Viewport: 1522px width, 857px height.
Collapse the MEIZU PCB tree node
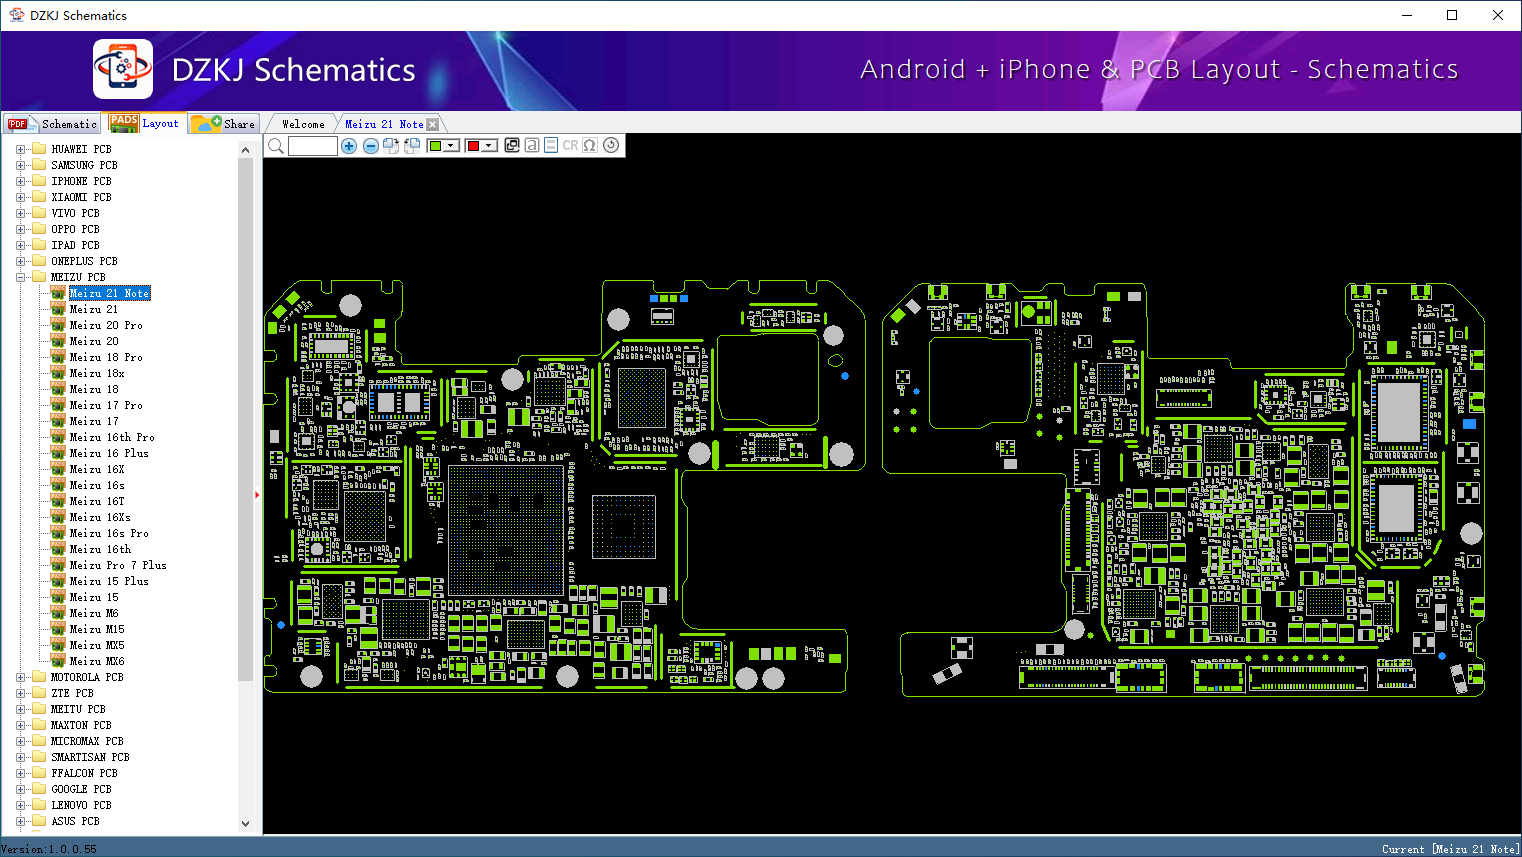(x=20, y=277)
